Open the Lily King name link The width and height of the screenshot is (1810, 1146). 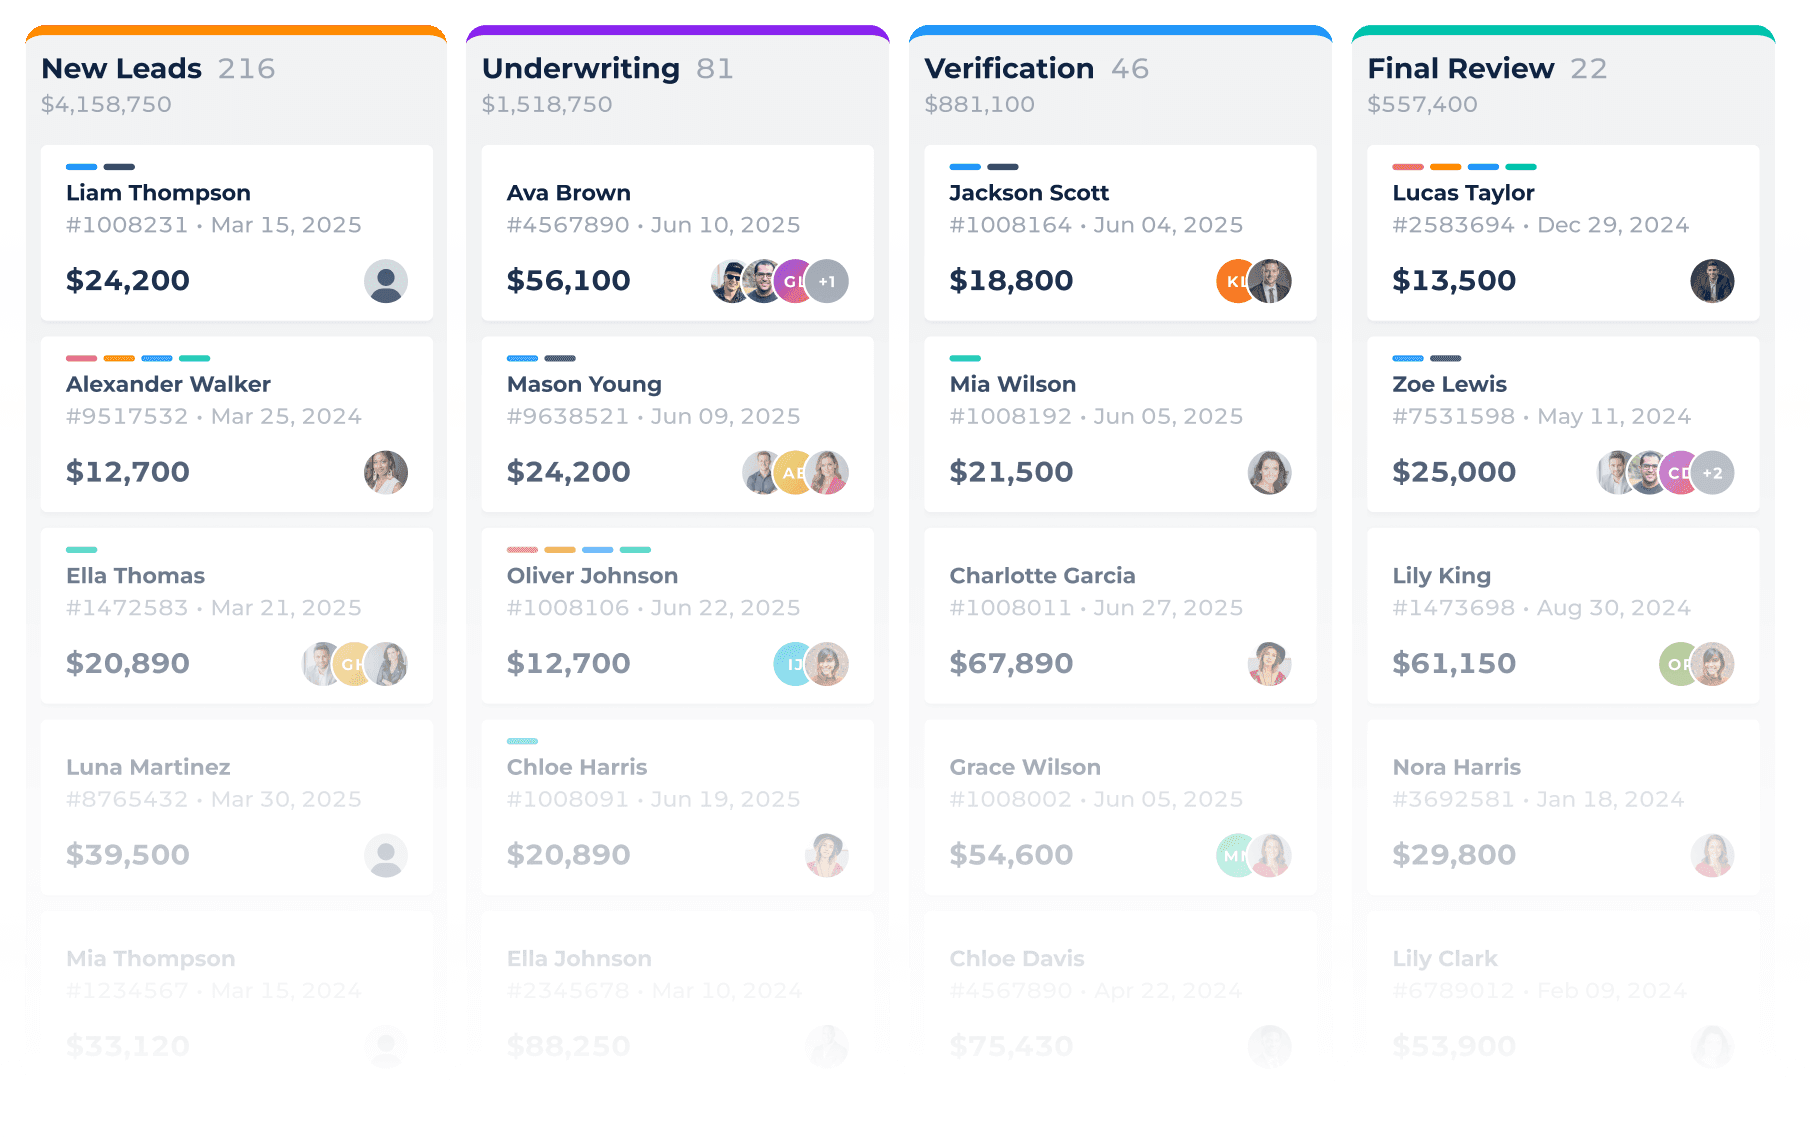[1441, 576]
